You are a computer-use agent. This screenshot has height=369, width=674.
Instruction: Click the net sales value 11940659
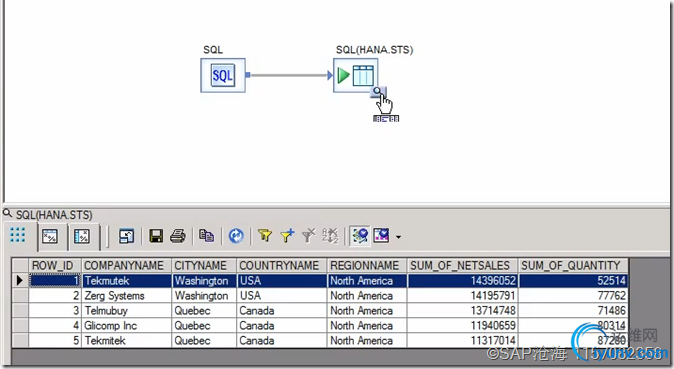[x=463, y=326]
